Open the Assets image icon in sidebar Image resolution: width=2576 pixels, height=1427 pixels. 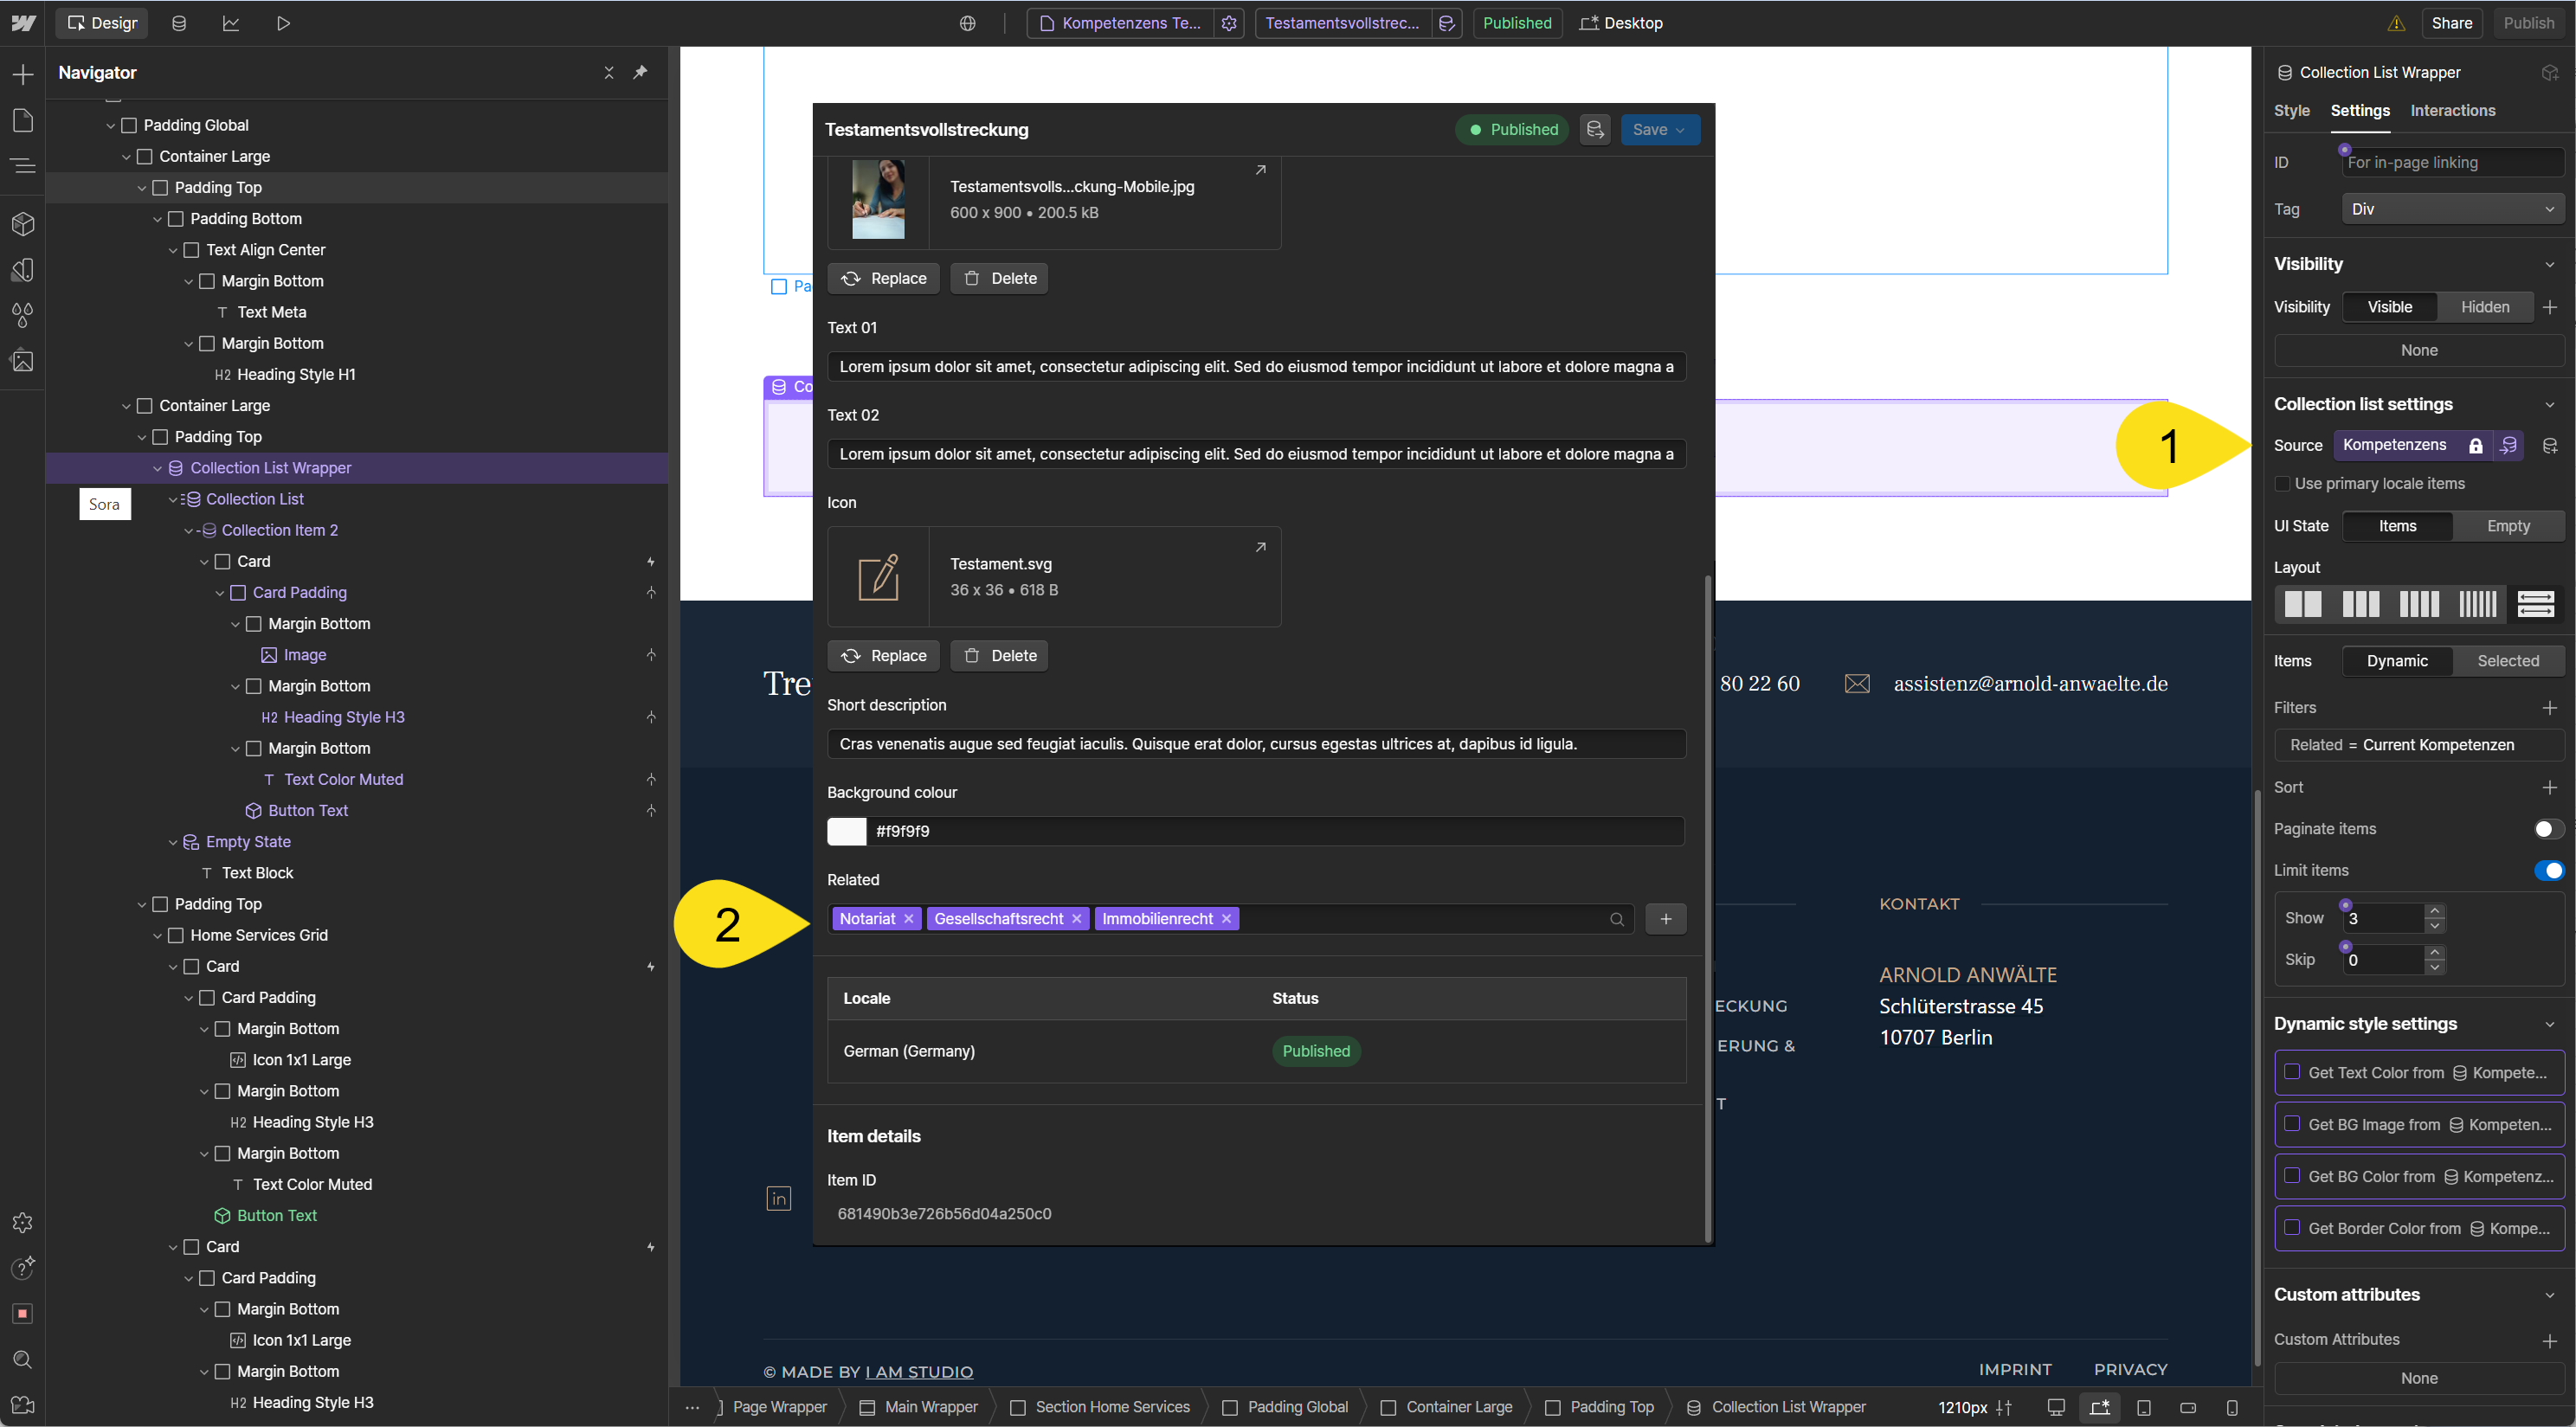tap(22, 360)
